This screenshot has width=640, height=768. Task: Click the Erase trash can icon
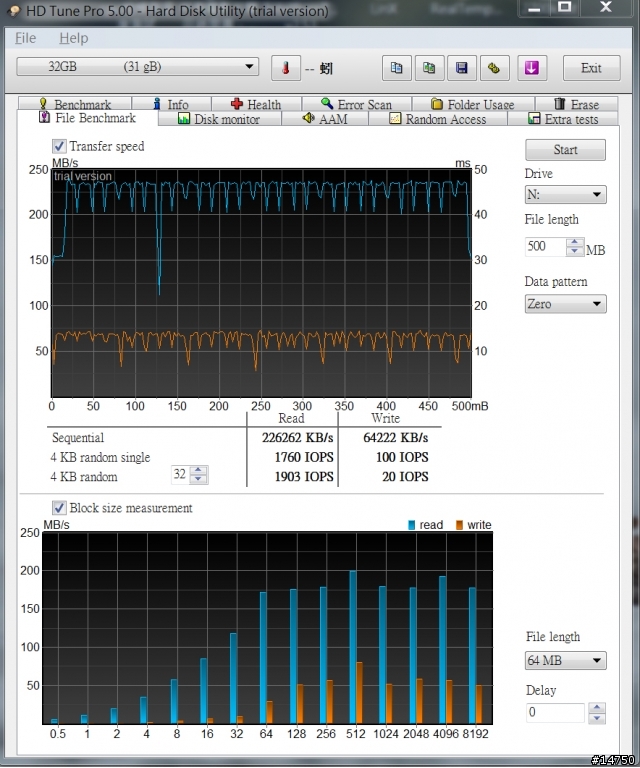coord(560,103)
